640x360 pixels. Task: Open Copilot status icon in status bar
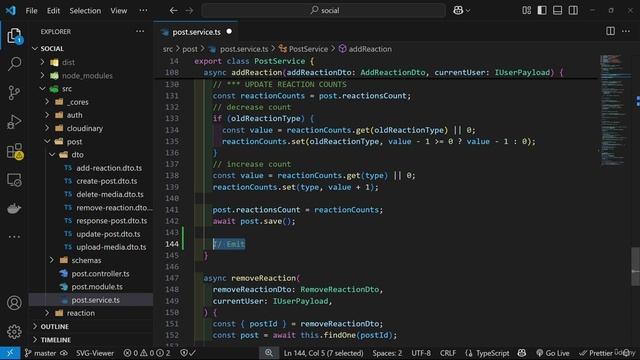[x=522, y=353]
